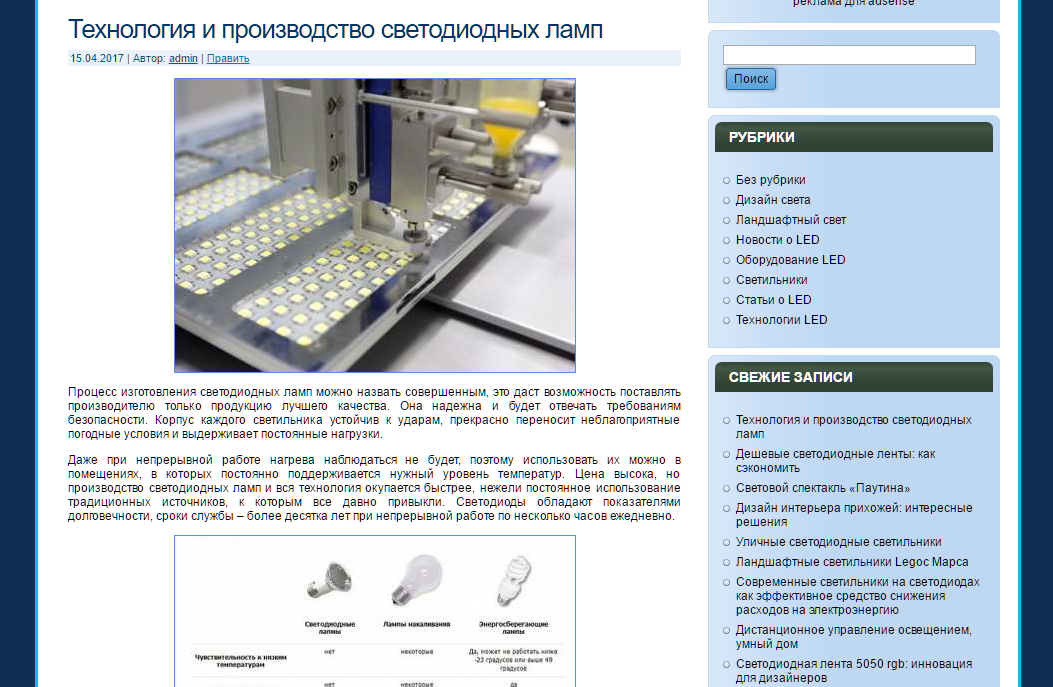Click the Поиск search button

[x=751, y=79]
